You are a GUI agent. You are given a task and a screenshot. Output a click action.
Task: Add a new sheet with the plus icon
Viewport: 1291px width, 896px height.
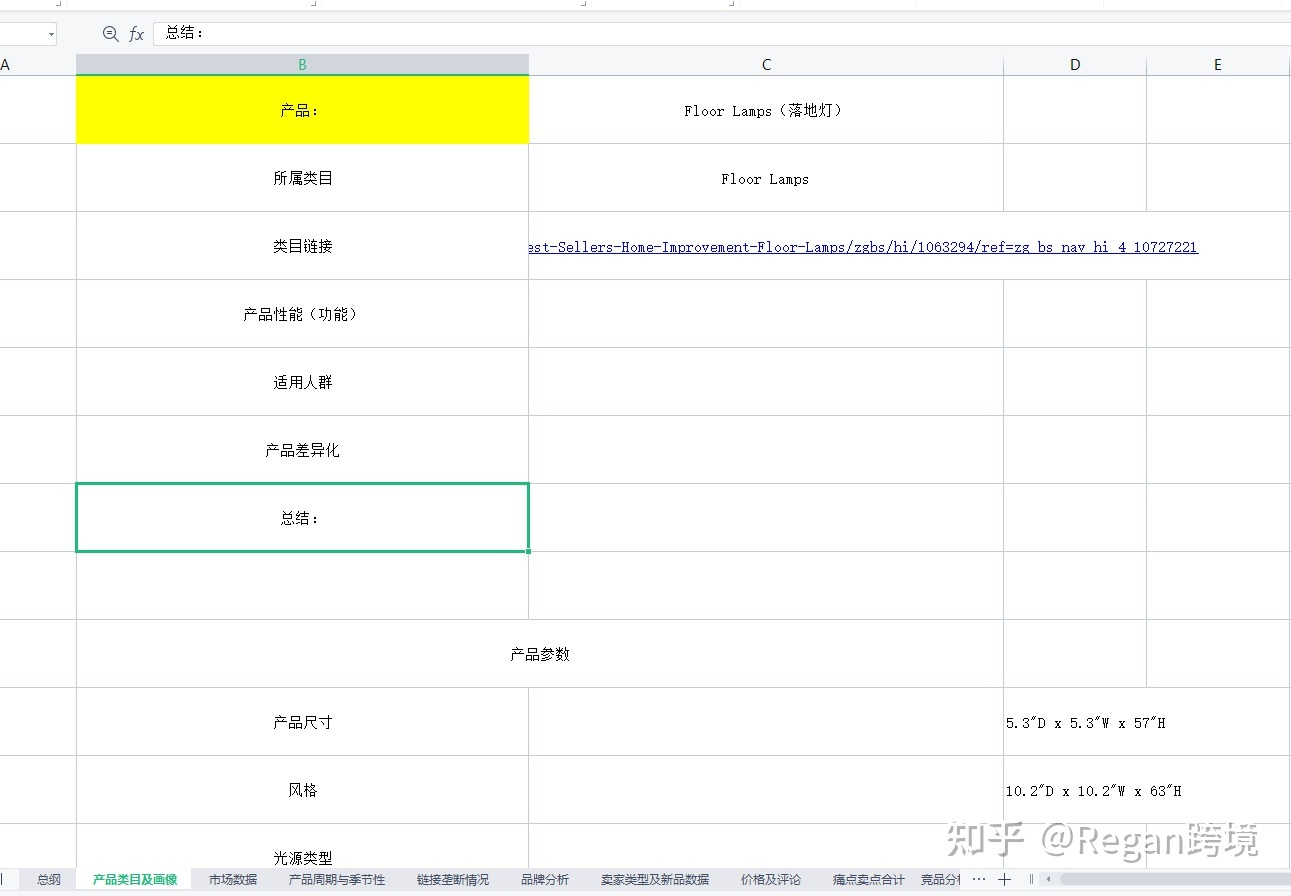click(1004, 879)
